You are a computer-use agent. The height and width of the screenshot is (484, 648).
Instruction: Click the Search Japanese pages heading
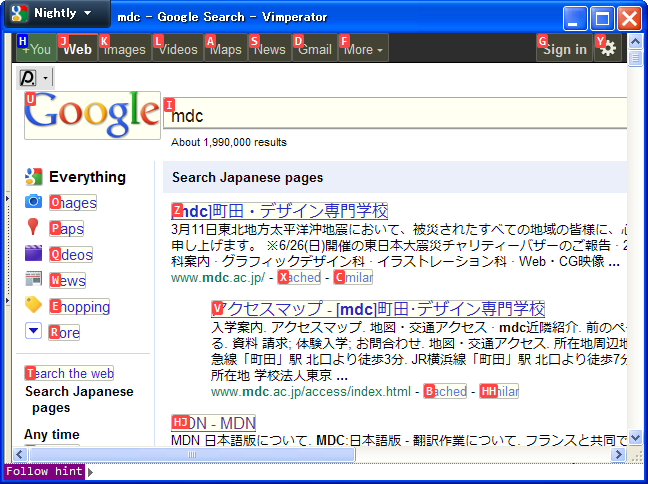pyautogui.click(x=248, y=177)
